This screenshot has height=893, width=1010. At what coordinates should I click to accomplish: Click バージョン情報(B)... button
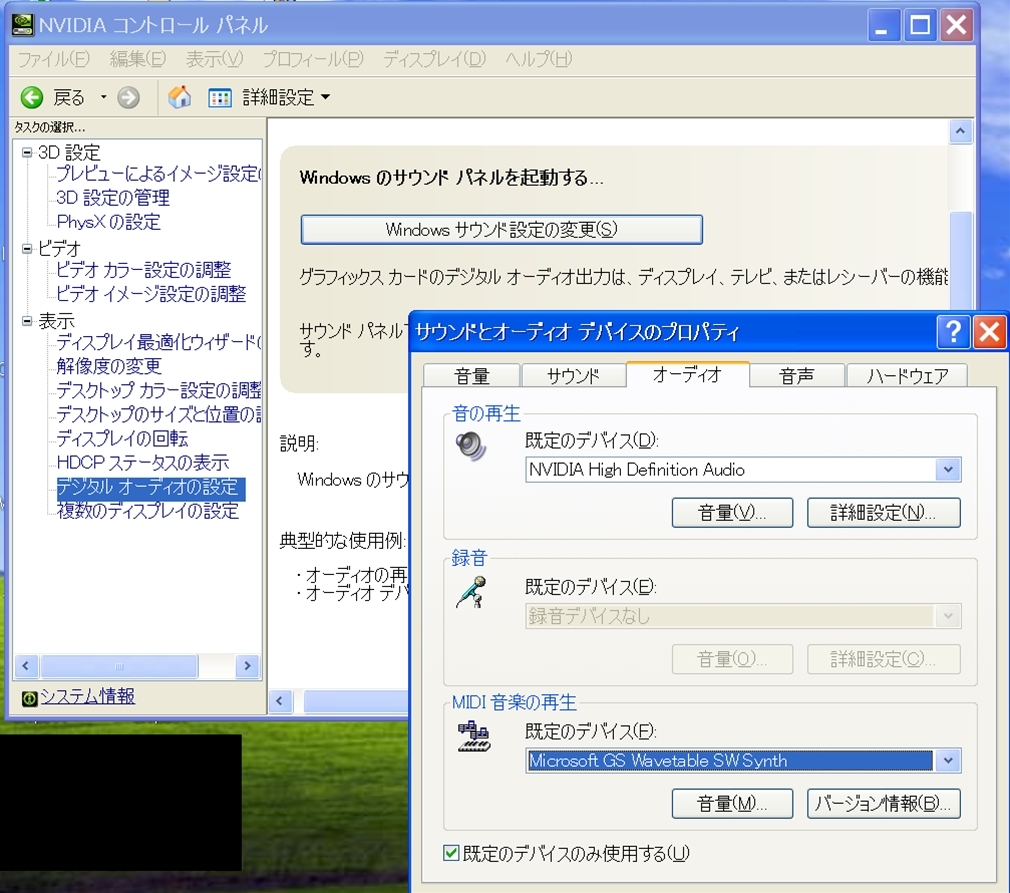click(883, 803)
